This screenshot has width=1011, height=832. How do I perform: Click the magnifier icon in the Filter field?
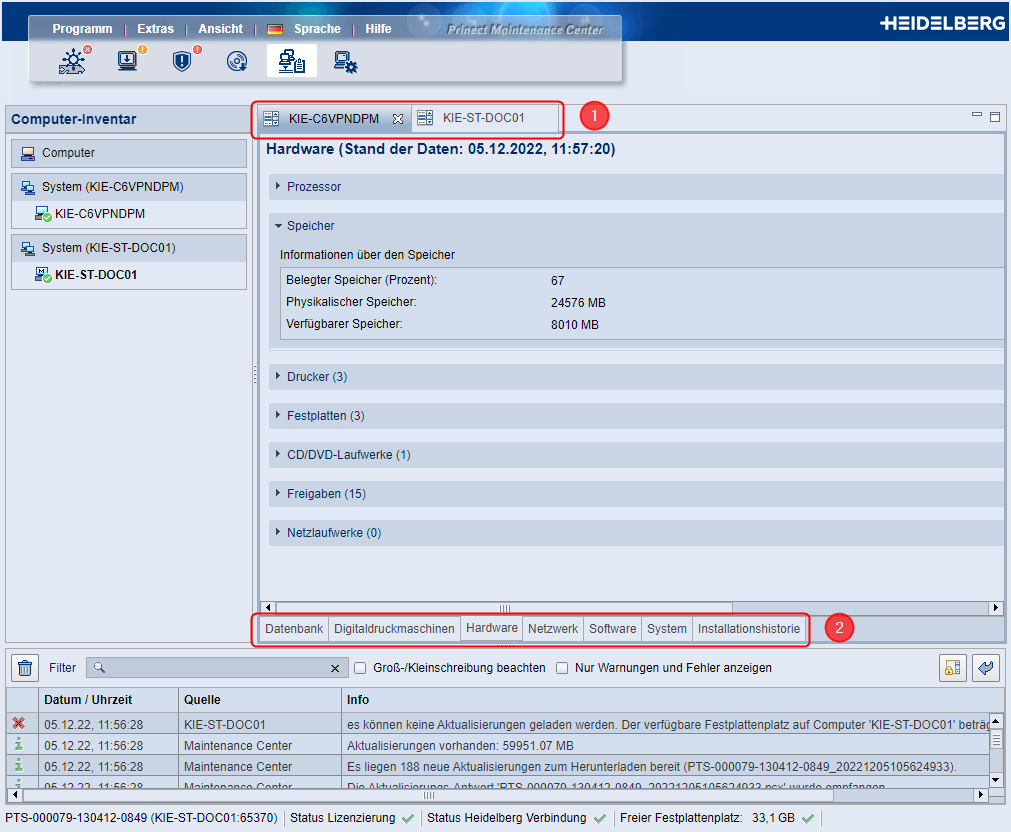click(99, 668)
